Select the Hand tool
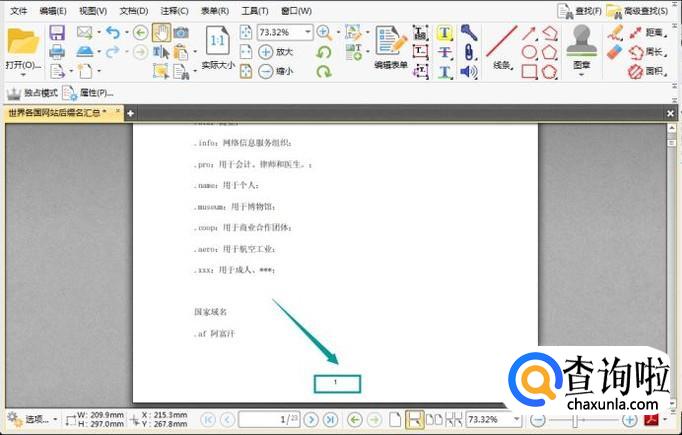 [161, 33]
